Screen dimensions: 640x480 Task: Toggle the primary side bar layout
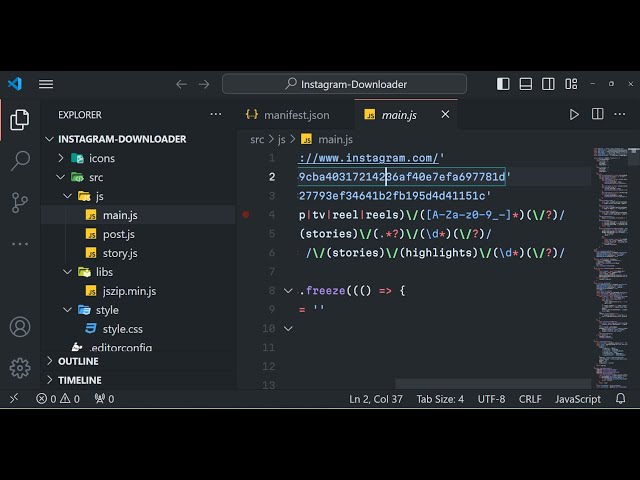[503, 84]
